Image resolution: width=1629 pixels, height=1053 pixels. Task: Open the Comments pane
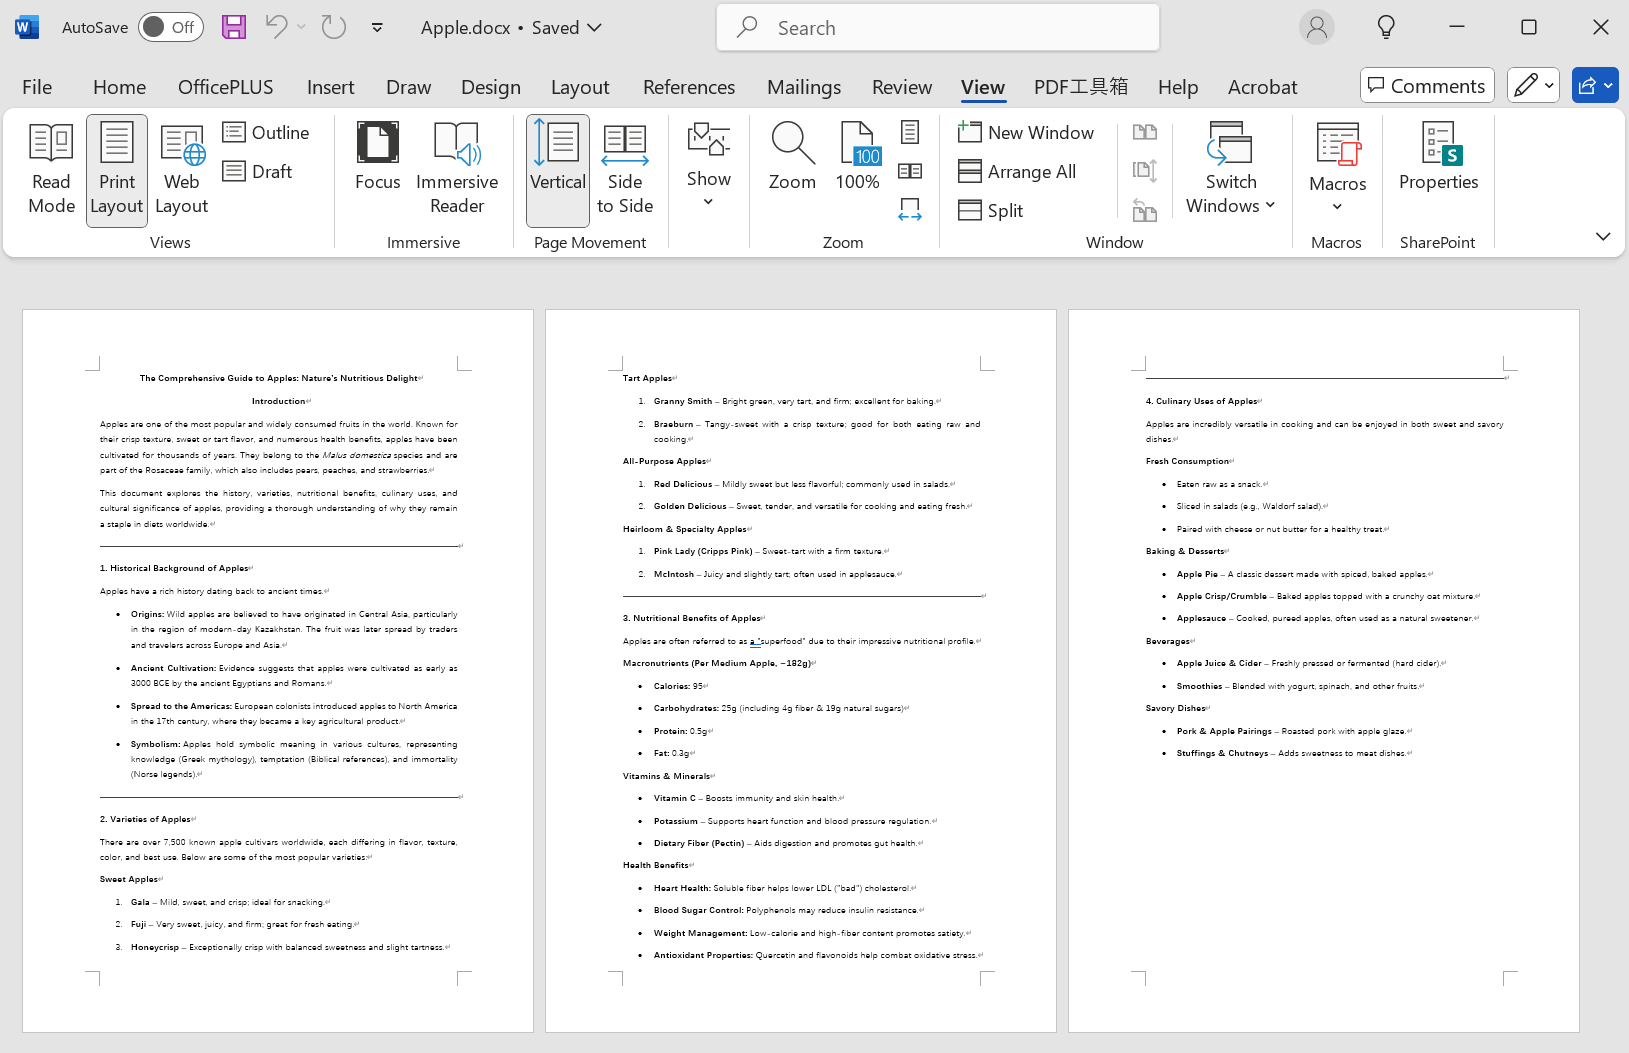pyautogui.click(x=1427, y=86)
